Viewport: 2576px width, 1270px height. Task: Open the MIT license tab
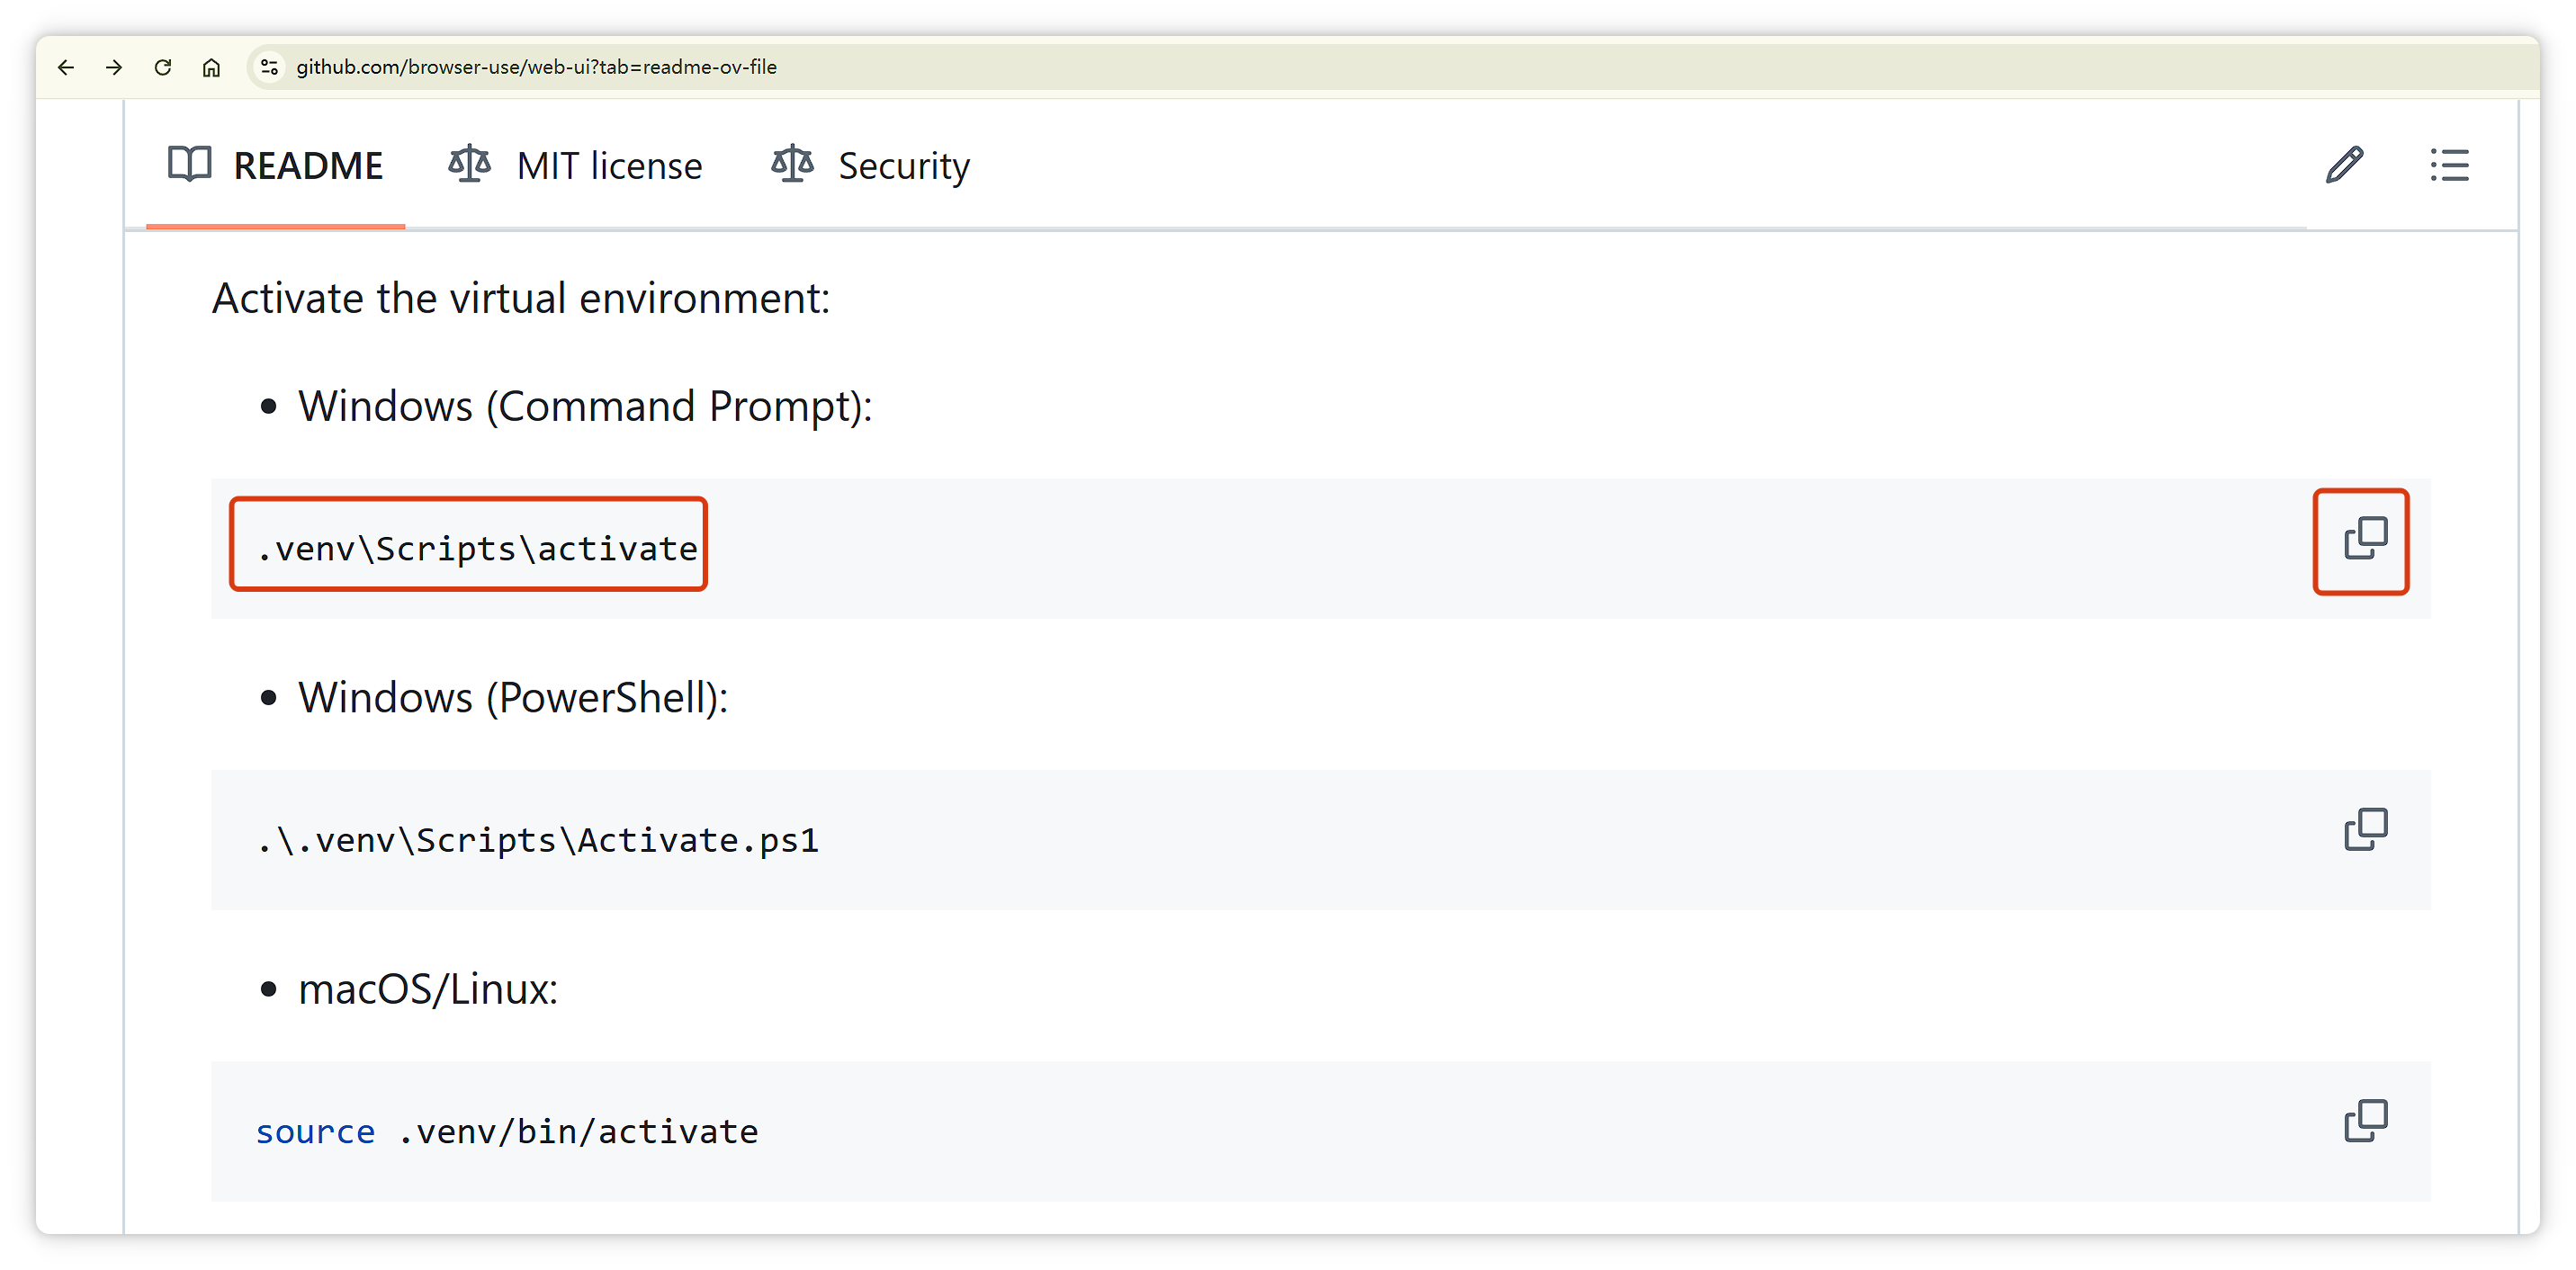point(575,166)
